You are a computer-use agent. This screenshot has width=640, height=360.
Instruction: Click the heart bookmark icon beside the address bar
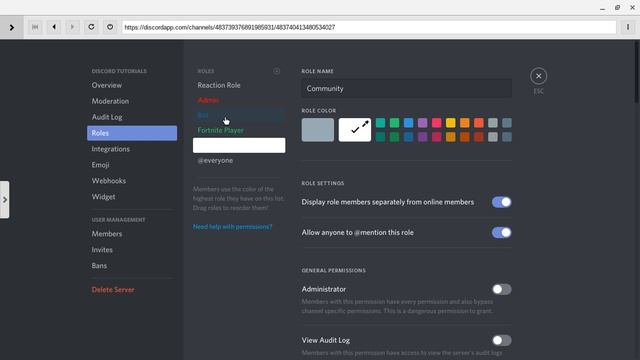point(110,27)
